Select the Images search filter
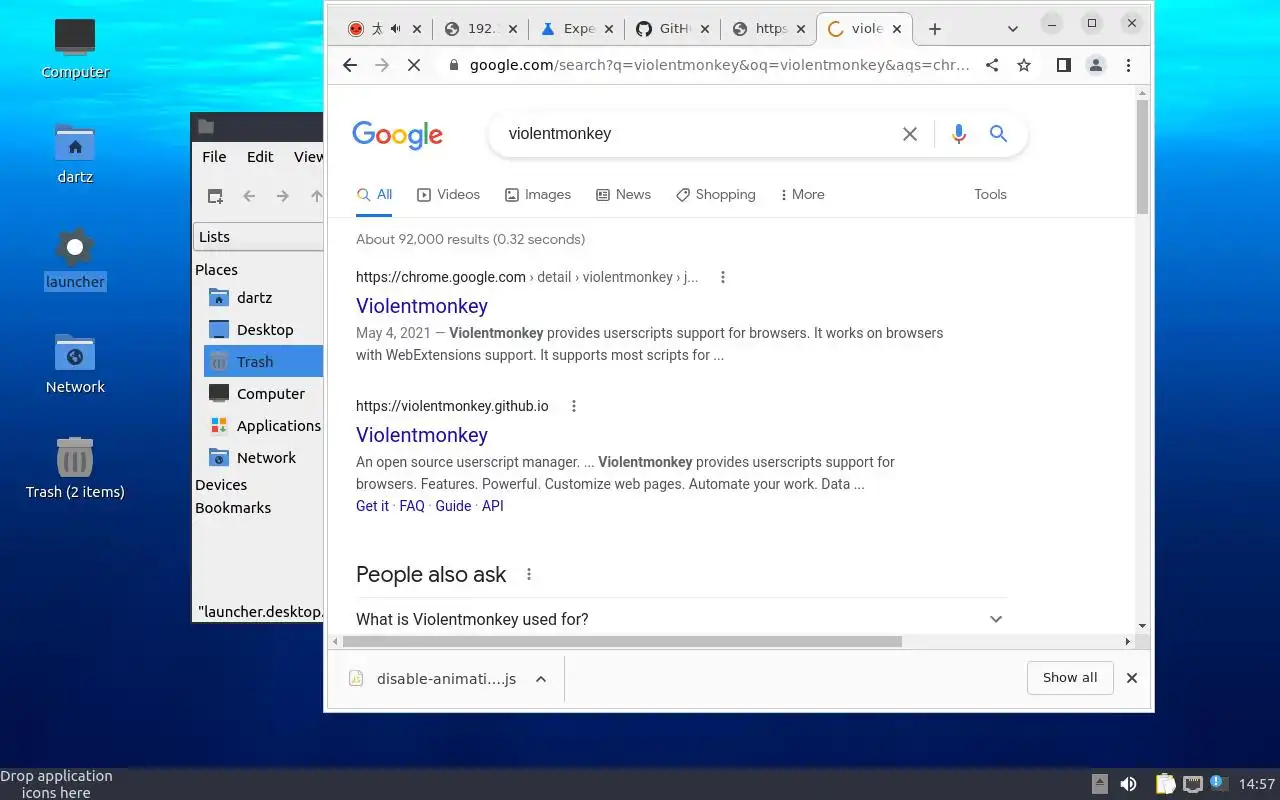This screenshot has width=1280, height=800. point(538,195)
